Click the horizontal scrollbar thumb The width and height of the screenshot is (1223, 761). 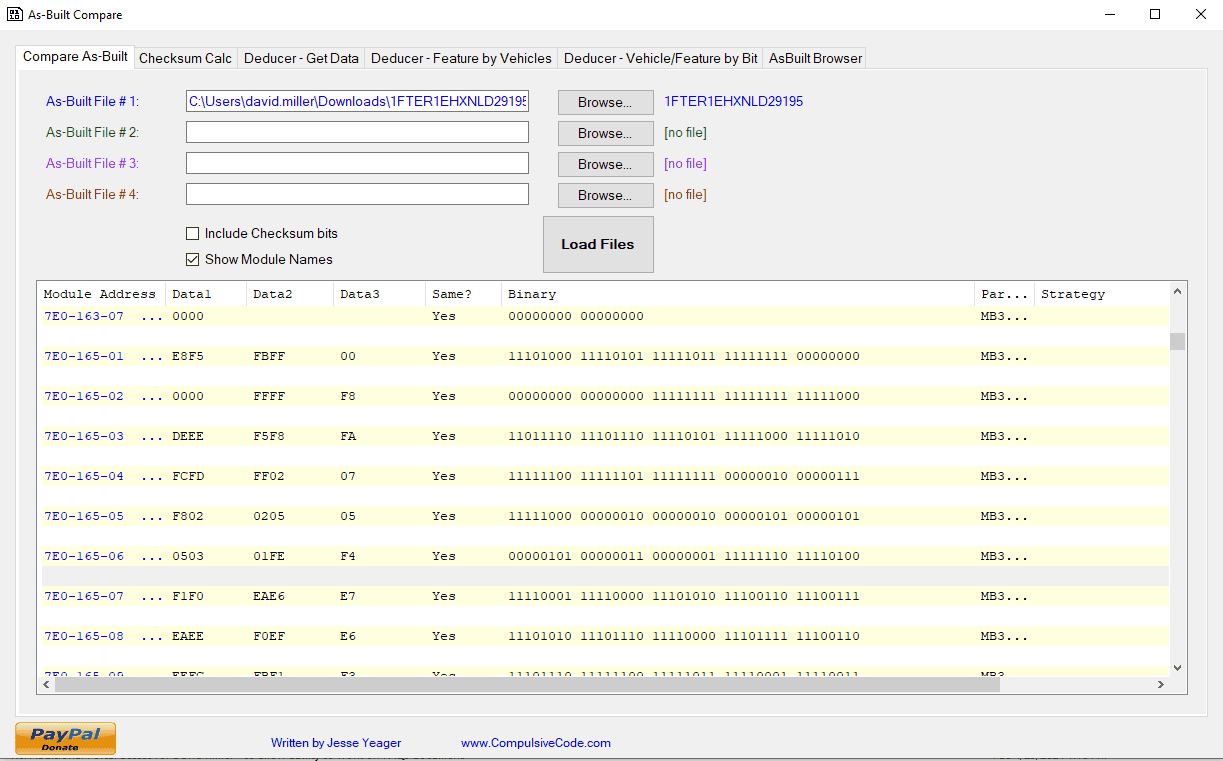[x=527, y=685]
